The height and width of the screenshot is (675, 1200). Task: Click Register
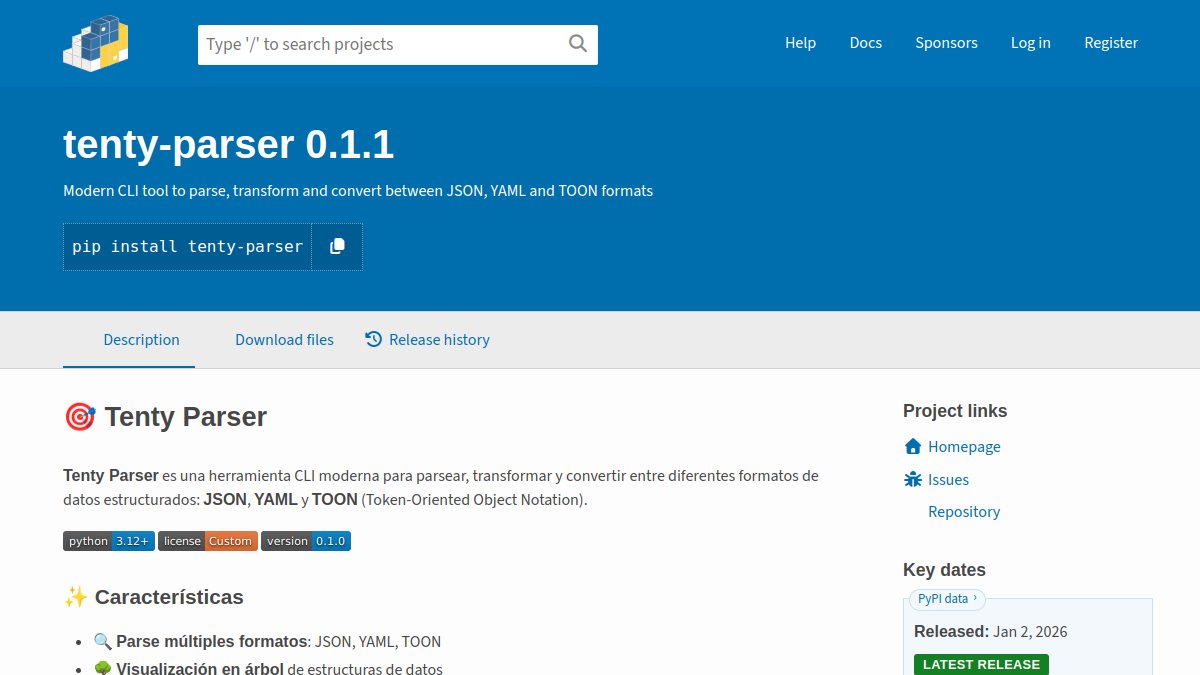pos(1111,43)
